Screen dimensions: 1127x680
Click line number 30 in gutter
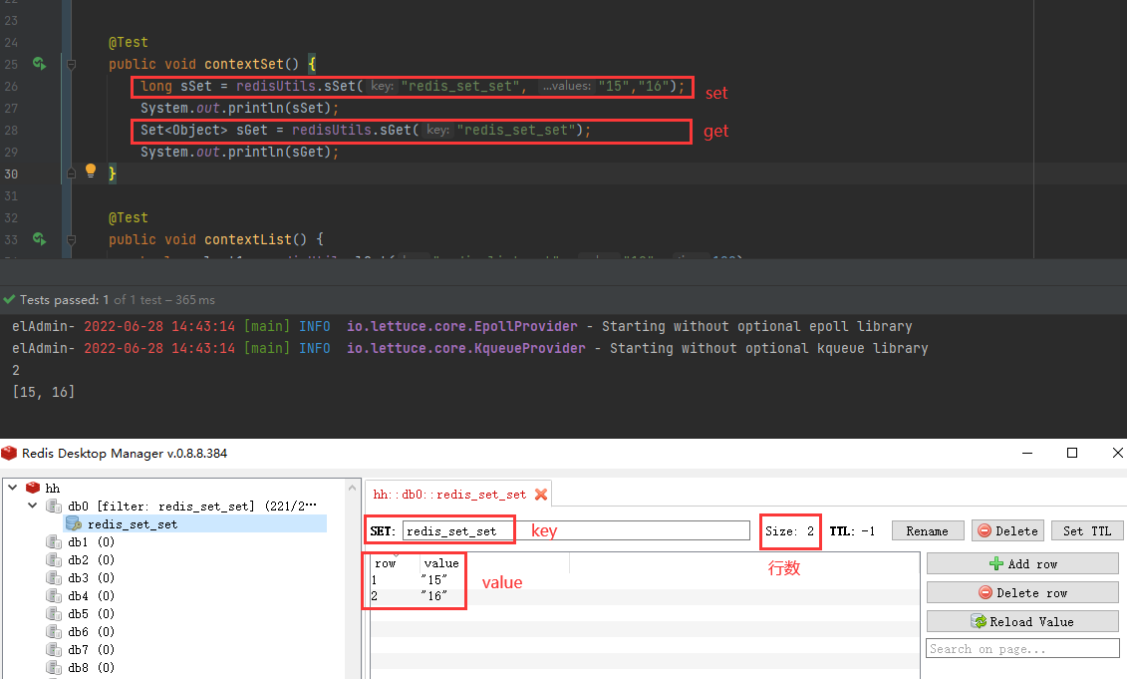point(11,174)
